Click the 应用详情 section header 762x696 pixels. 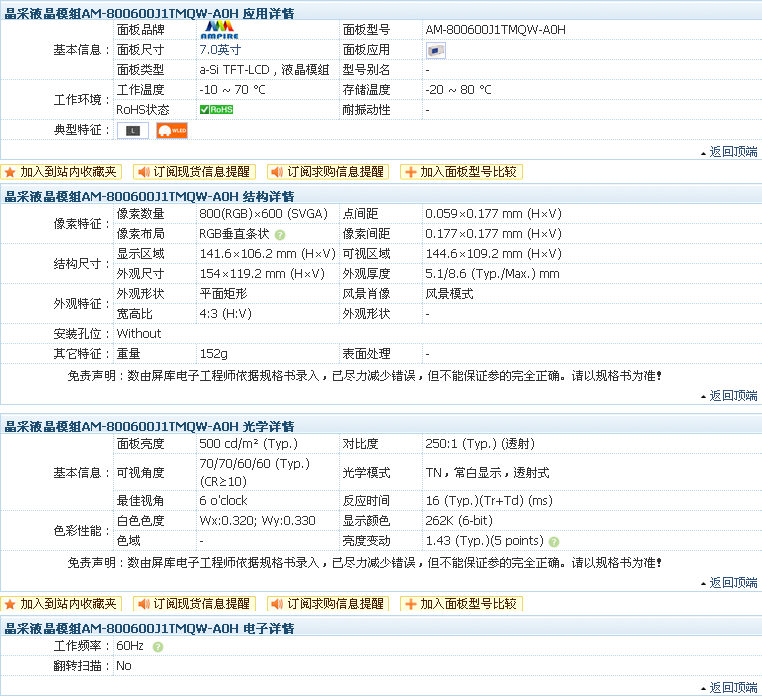(149, 13)
